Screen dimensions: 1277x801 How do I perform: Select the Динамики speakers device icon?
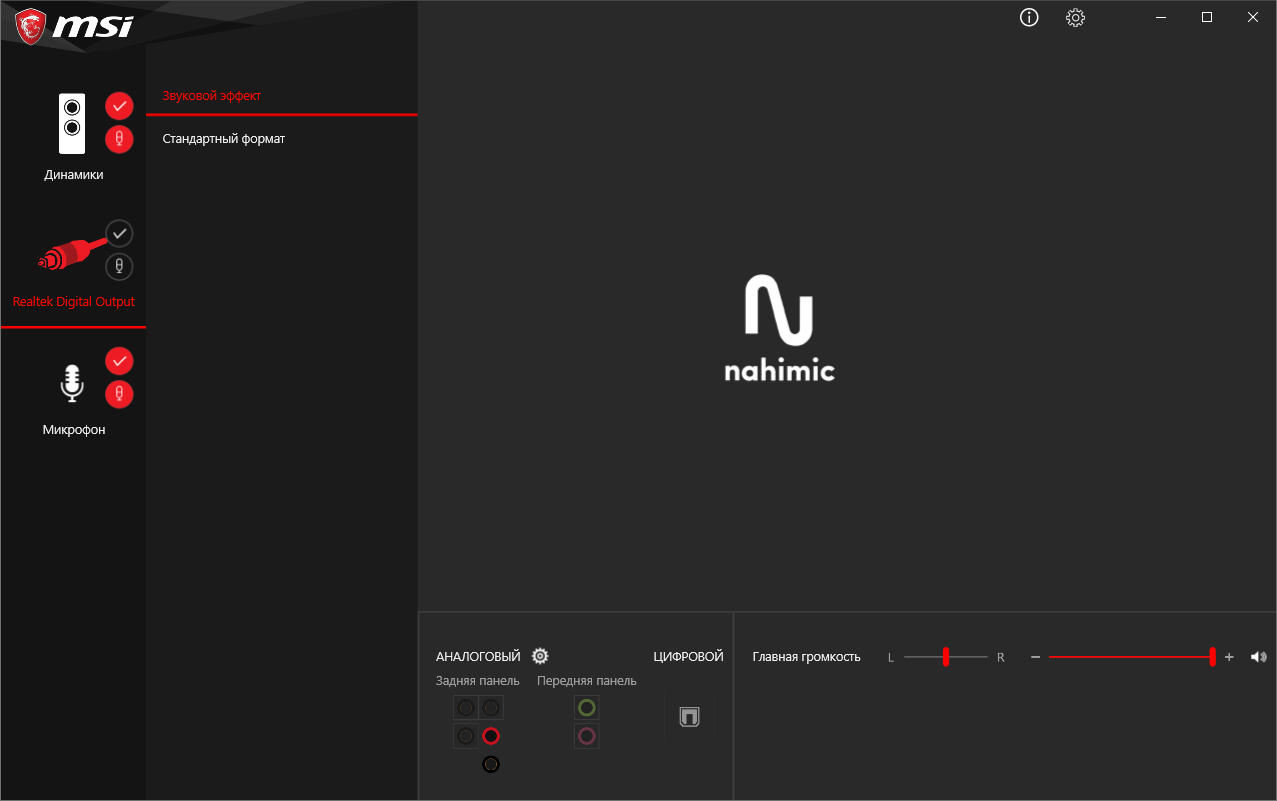72,123
